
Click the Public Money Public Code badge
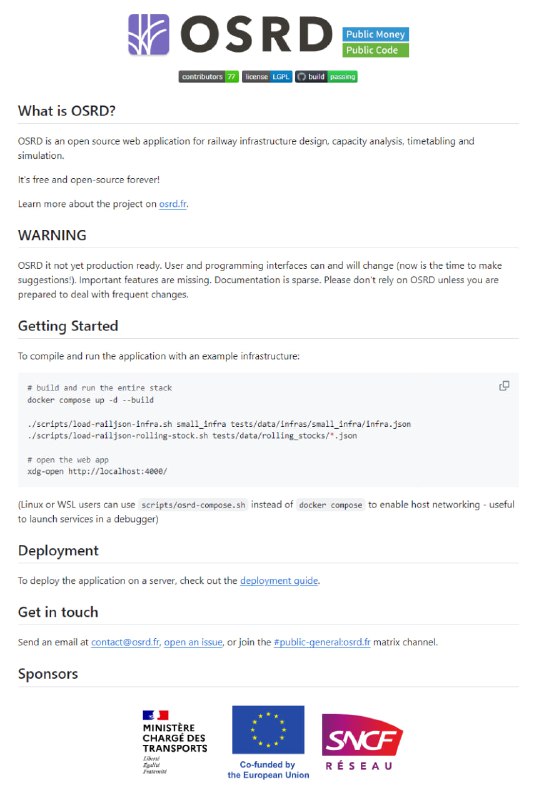[375, 42]
